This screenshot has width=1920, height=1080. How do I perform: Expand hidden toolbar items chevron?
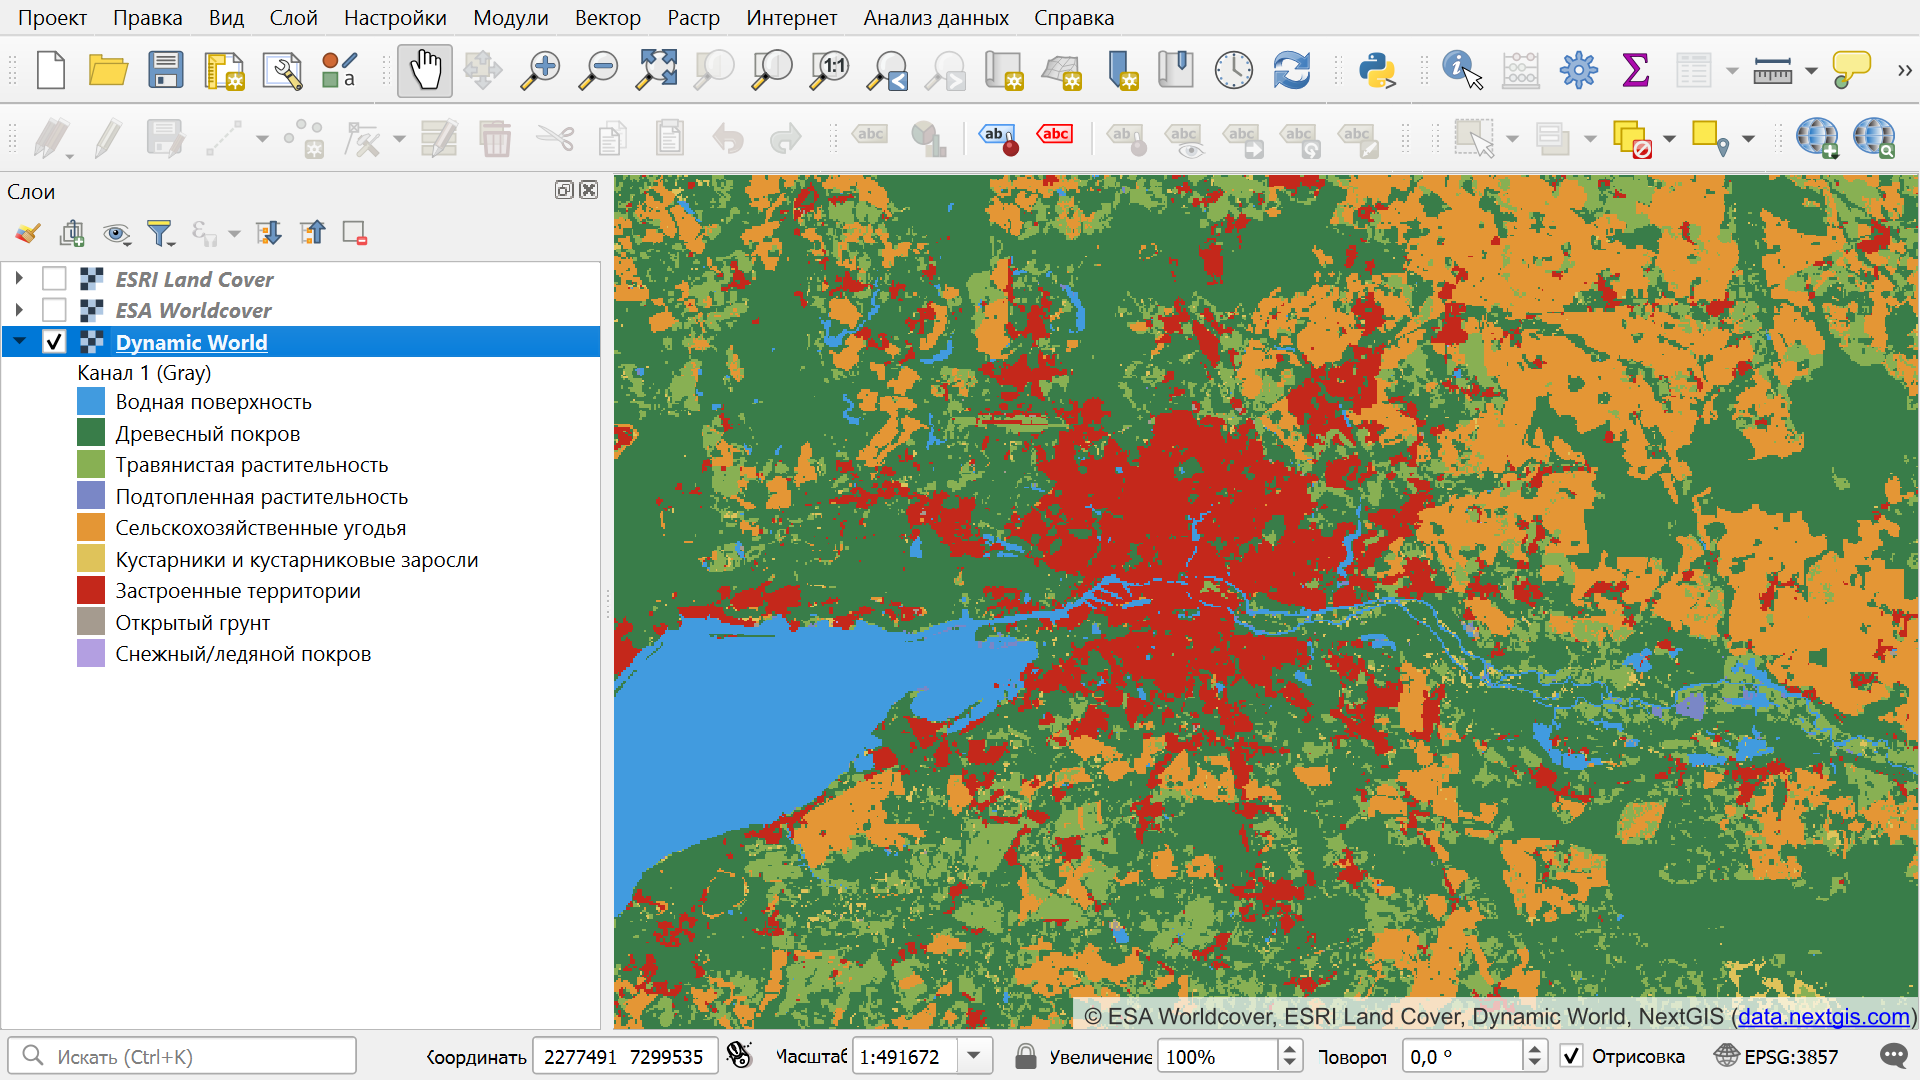point(1904,71)
